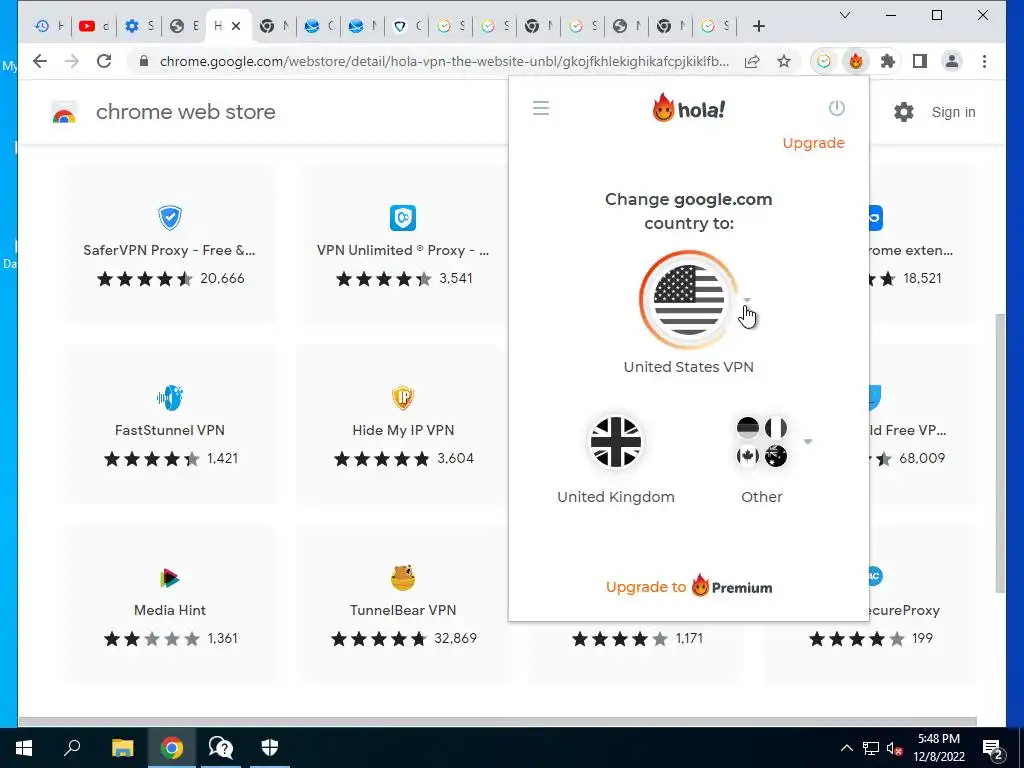
Task: Choose the United Kingdom flag
Action: click(x=615, y=442)
